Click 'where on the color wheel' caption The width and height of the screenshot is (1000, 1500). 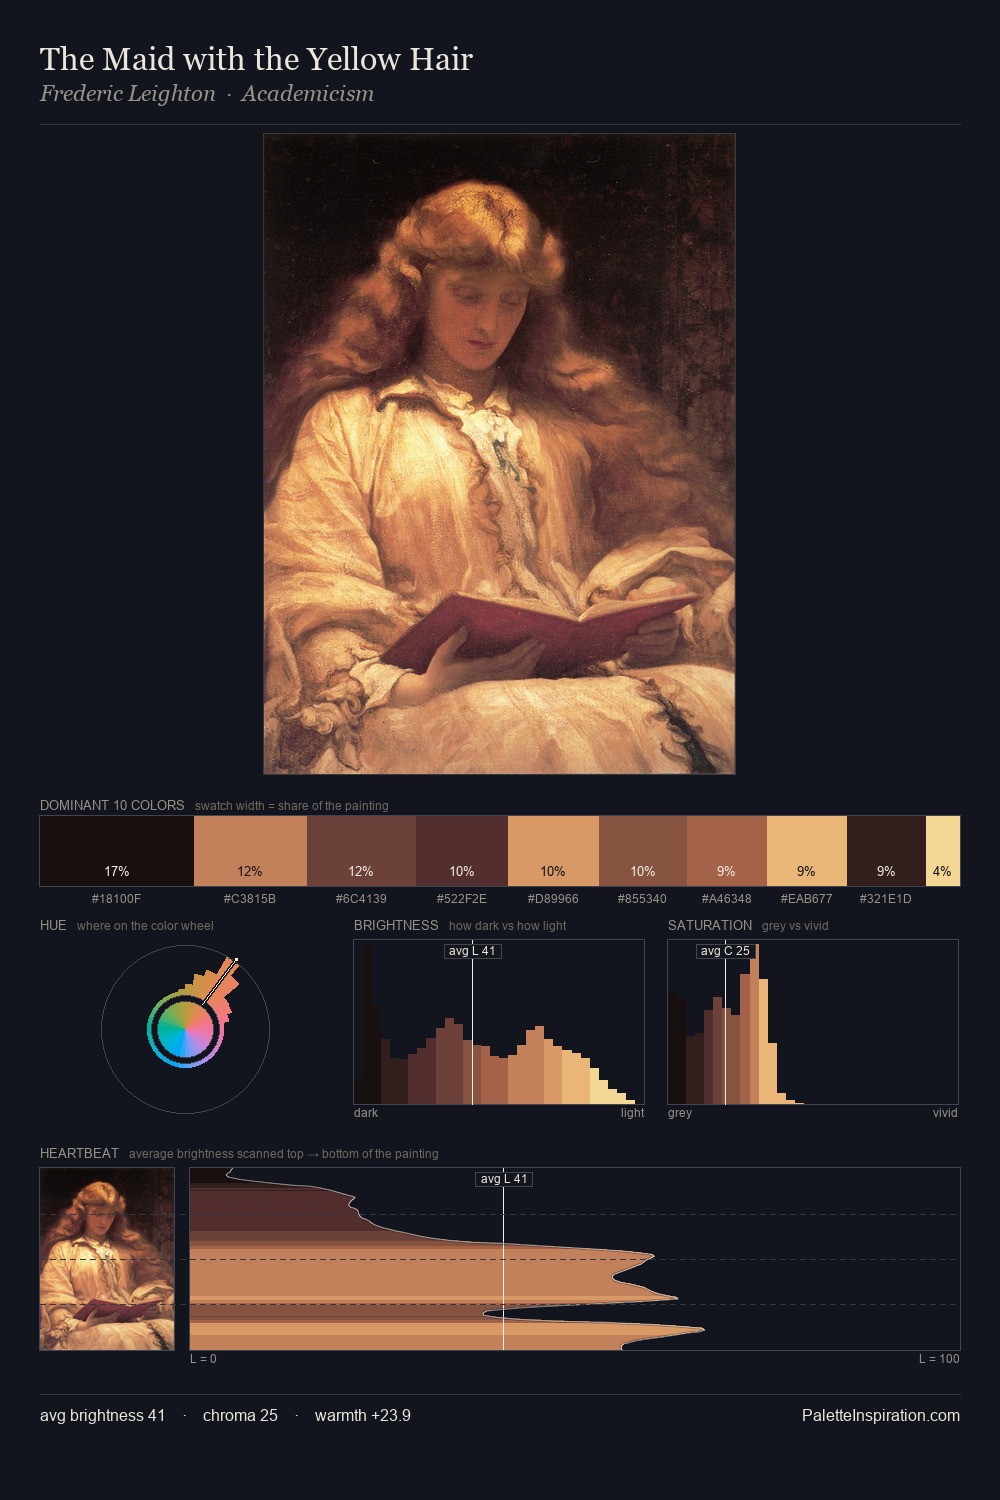tap(145, 926)
